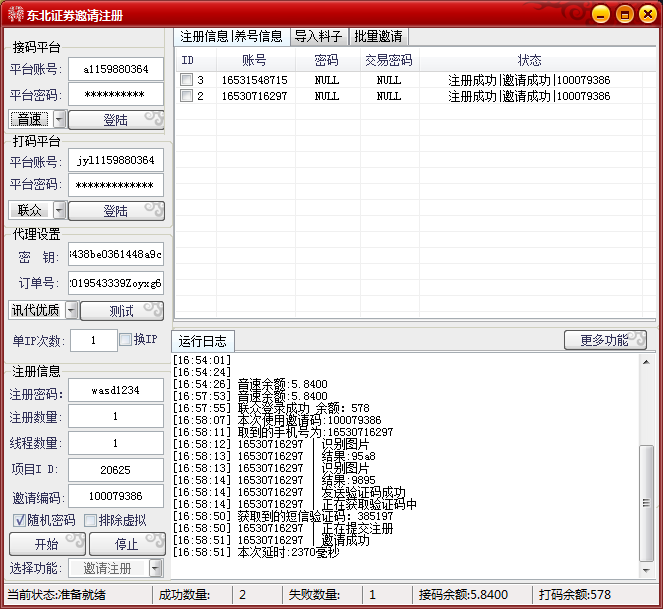Open the 批量邀请 tab
663x609 pixels.
click(378, 36)
